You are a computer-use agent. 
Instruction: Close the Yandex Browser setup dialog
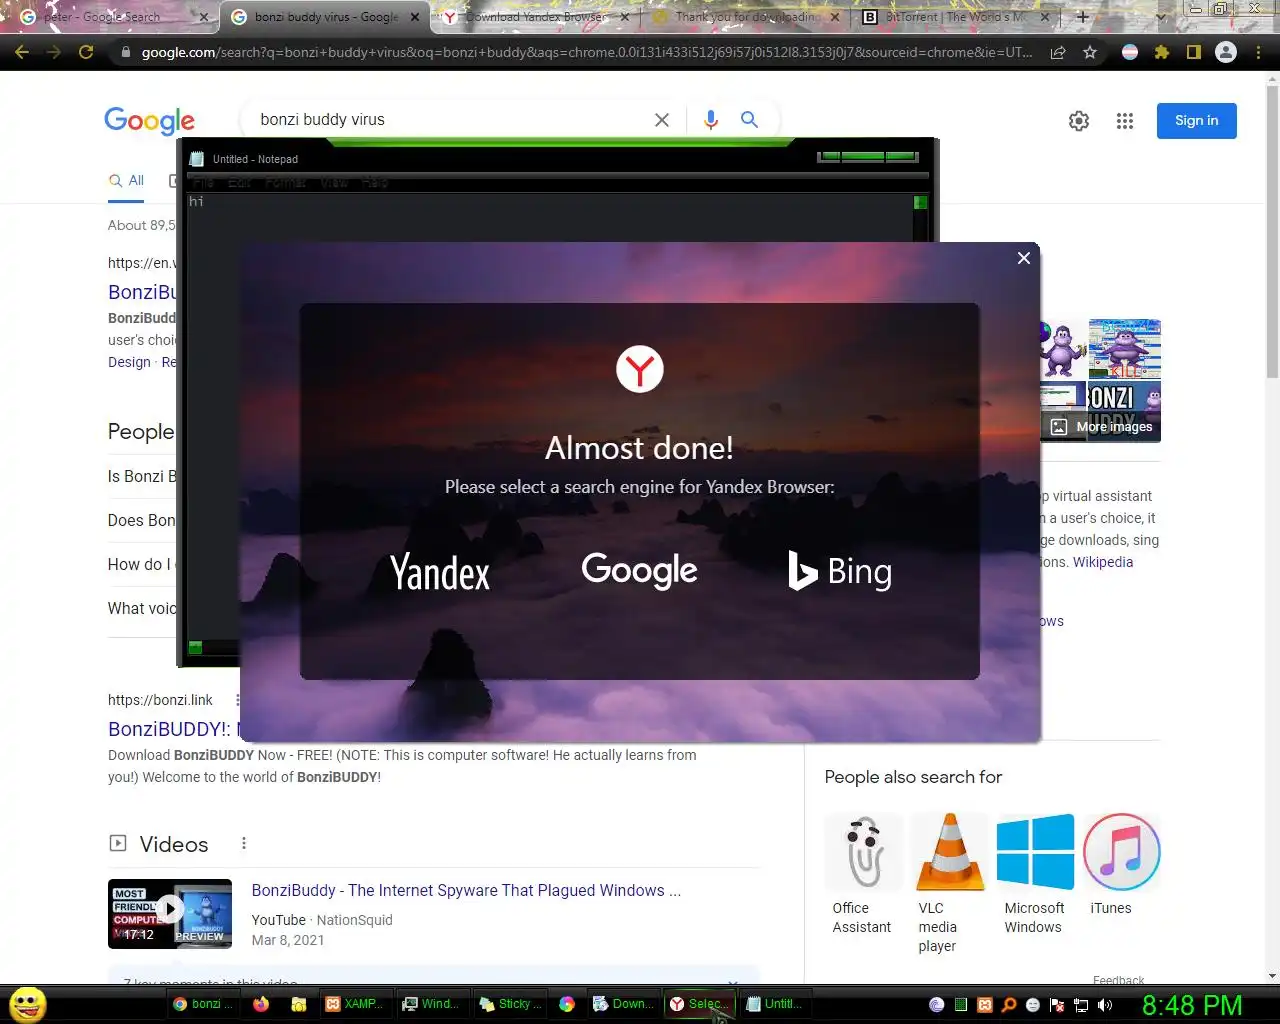point(1023,258)
